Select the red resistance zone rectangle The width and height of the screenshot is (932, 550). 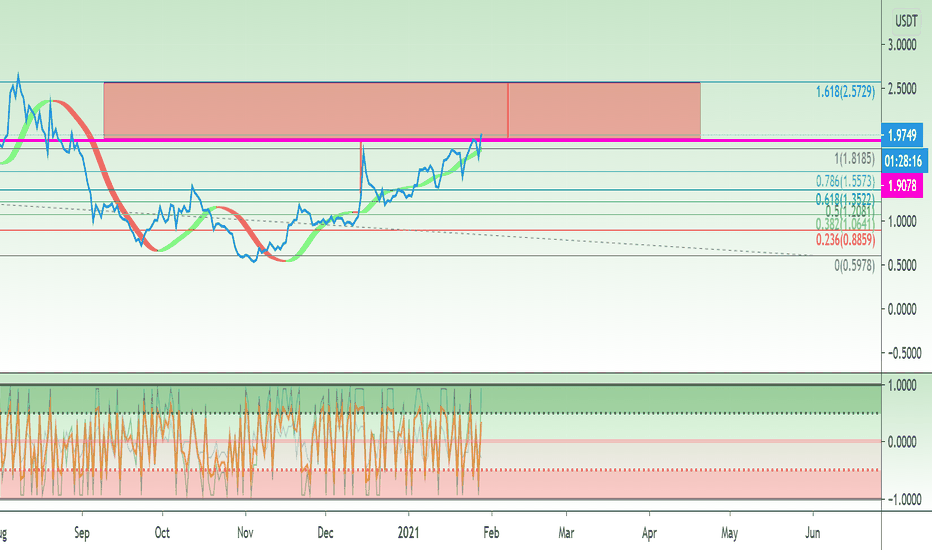tap(402, 110)
